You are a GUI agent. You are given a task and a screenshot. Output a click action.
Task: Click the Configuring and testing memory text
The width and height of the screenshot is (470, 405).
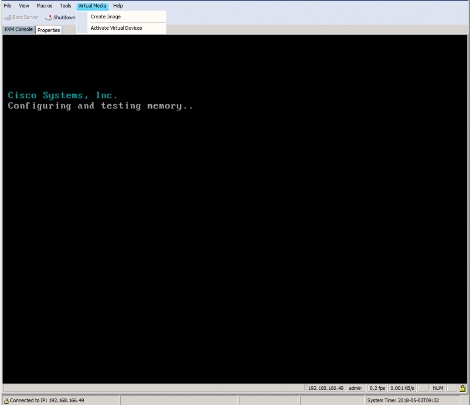click(100, 106)
